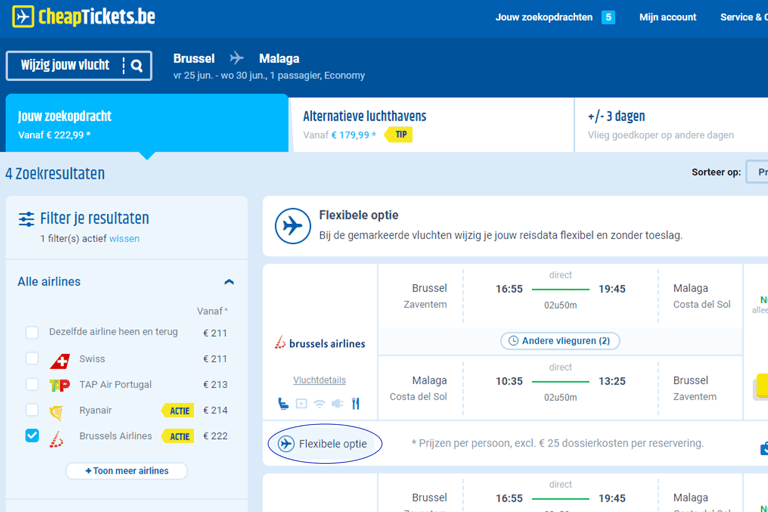Click the clock icon in Andere vlieguren button
Viewport: 768px width, 512px height.
[513, 341]
